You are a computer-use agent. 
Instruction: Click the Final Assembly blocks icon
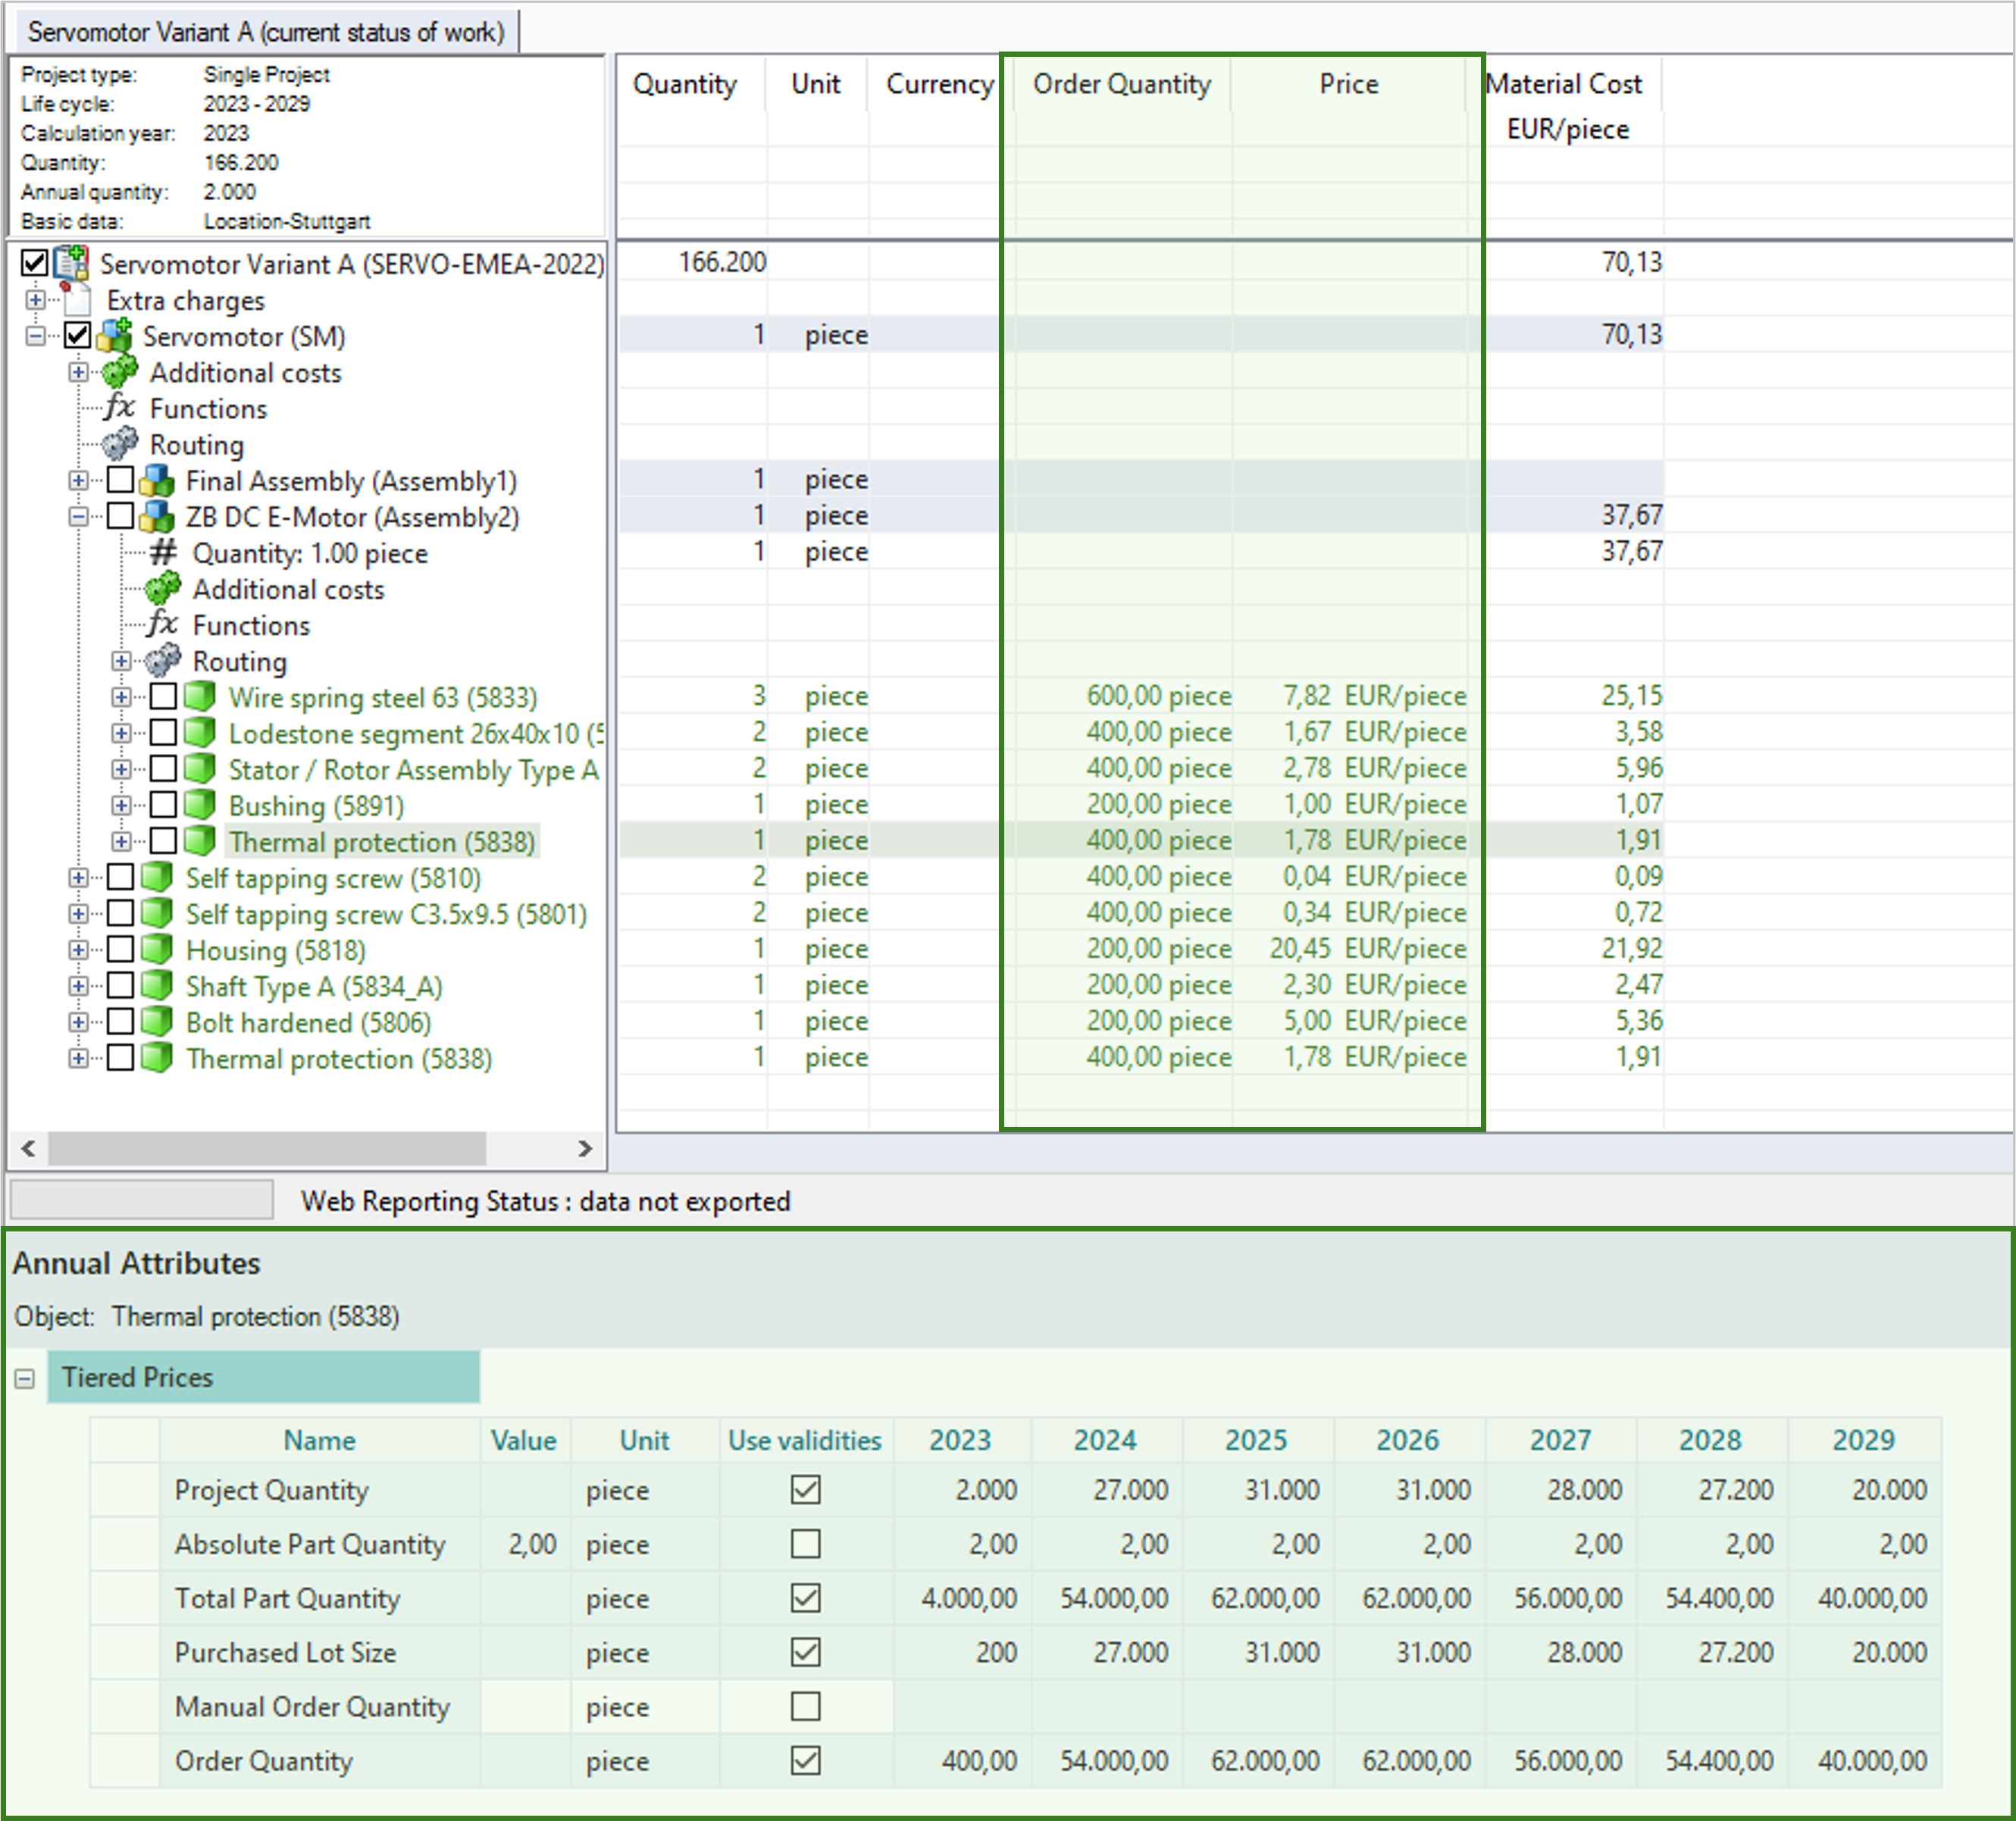coord(157,481)
